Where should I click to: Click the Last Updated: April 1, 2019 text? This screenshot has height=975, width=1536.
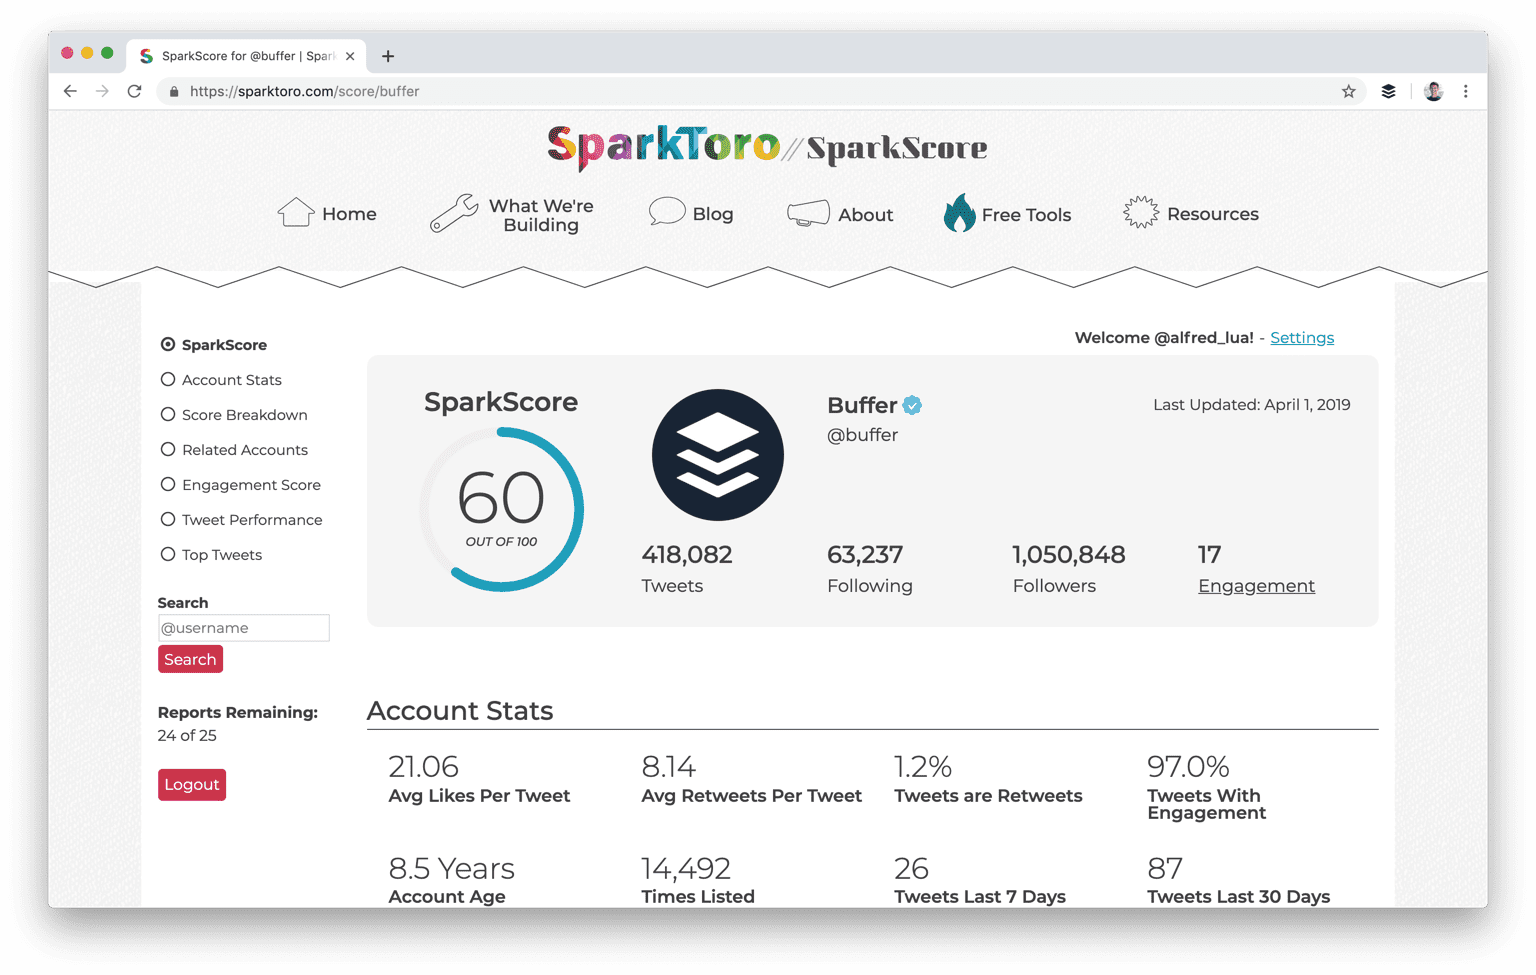click(x=1252, y=405)
